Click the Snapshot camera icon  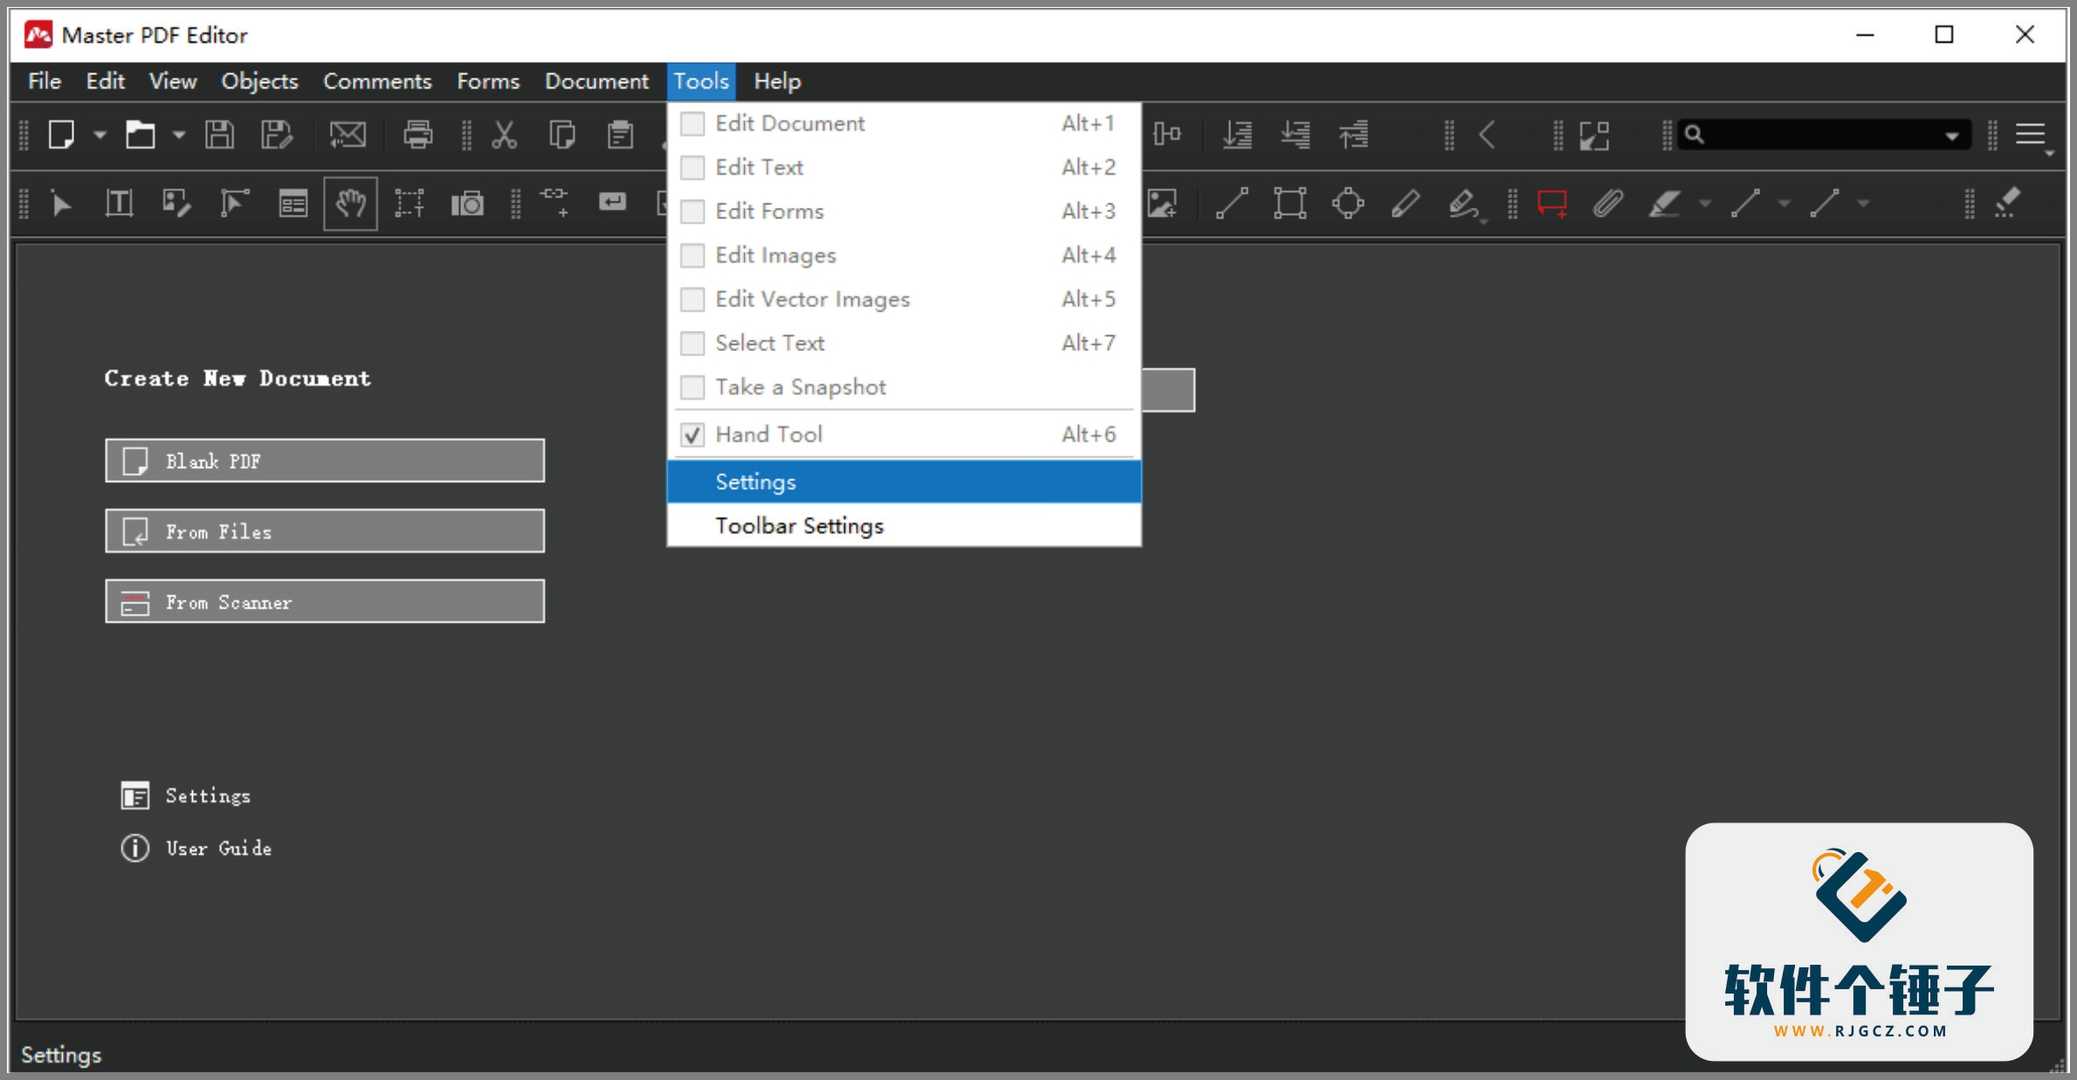(467, 204)
